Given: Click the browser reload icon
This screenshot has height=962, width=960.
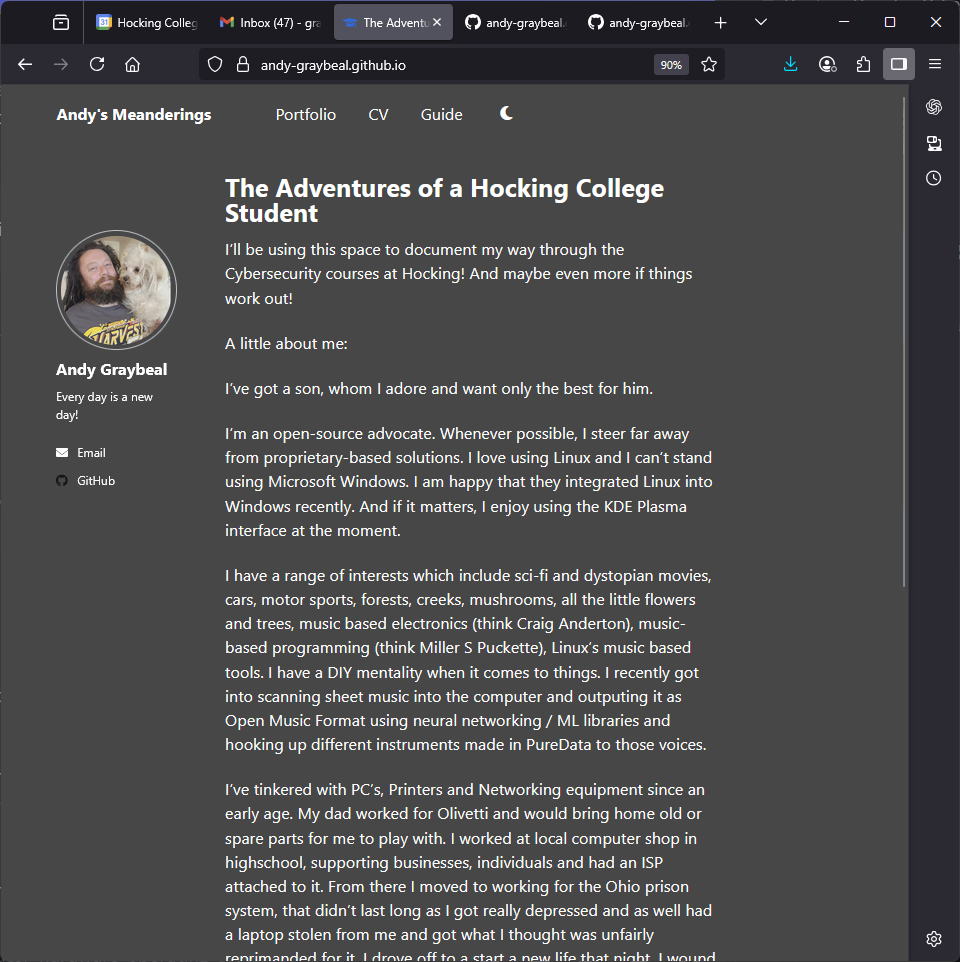Looking at the screenshot, I should pos(97,64).
